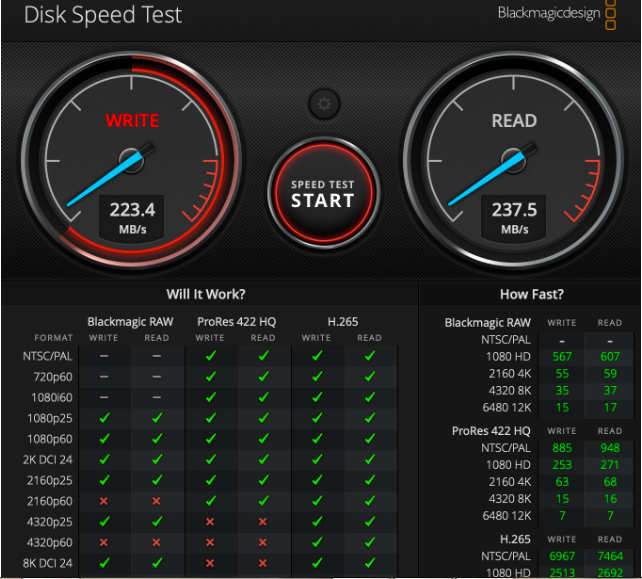The image size is (642, 579).
Task: Click the FORMAT column header
Action: (53, 338)
